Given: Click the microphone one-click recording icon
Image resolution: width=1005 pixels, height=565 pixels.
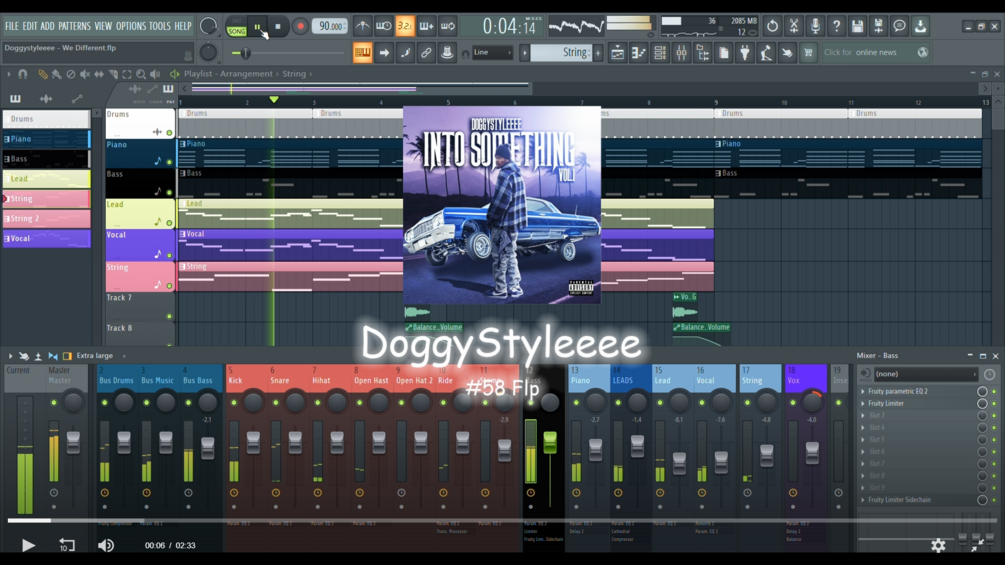Looking at the screenshot, I should pos(815,26).
